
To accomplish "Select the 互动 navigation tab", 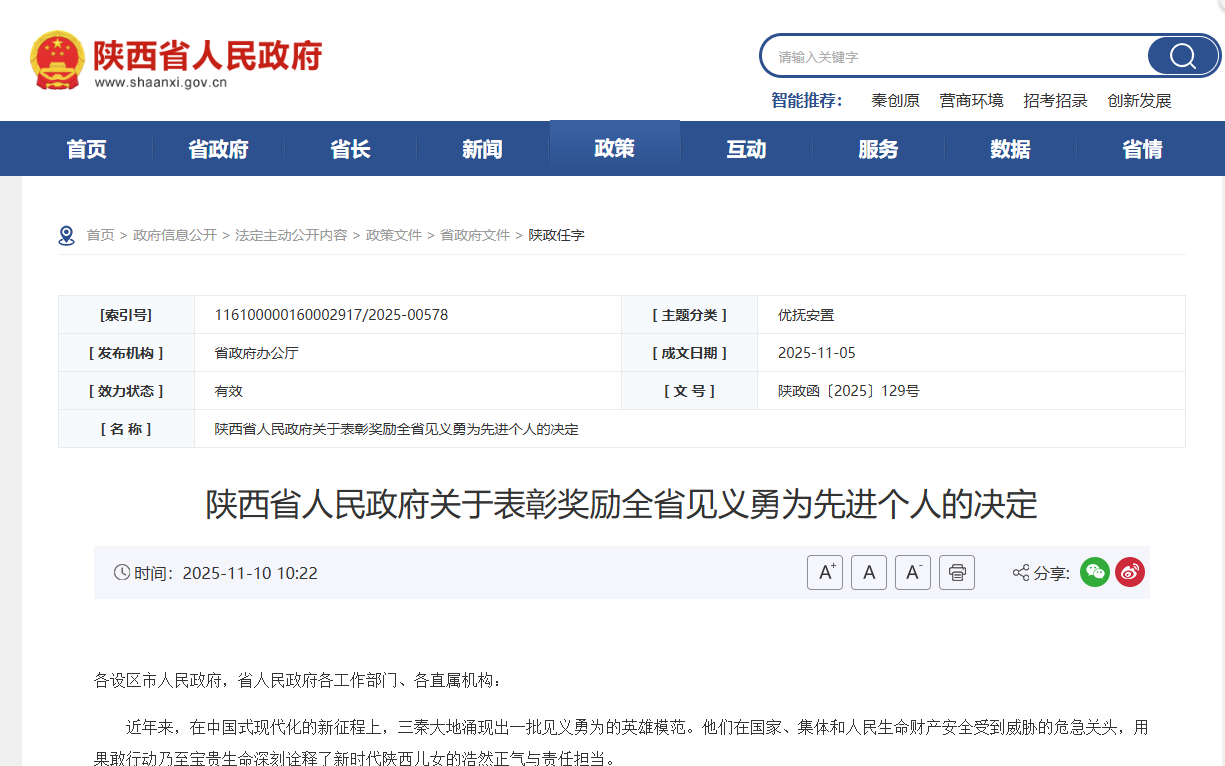I will (746, 149).
